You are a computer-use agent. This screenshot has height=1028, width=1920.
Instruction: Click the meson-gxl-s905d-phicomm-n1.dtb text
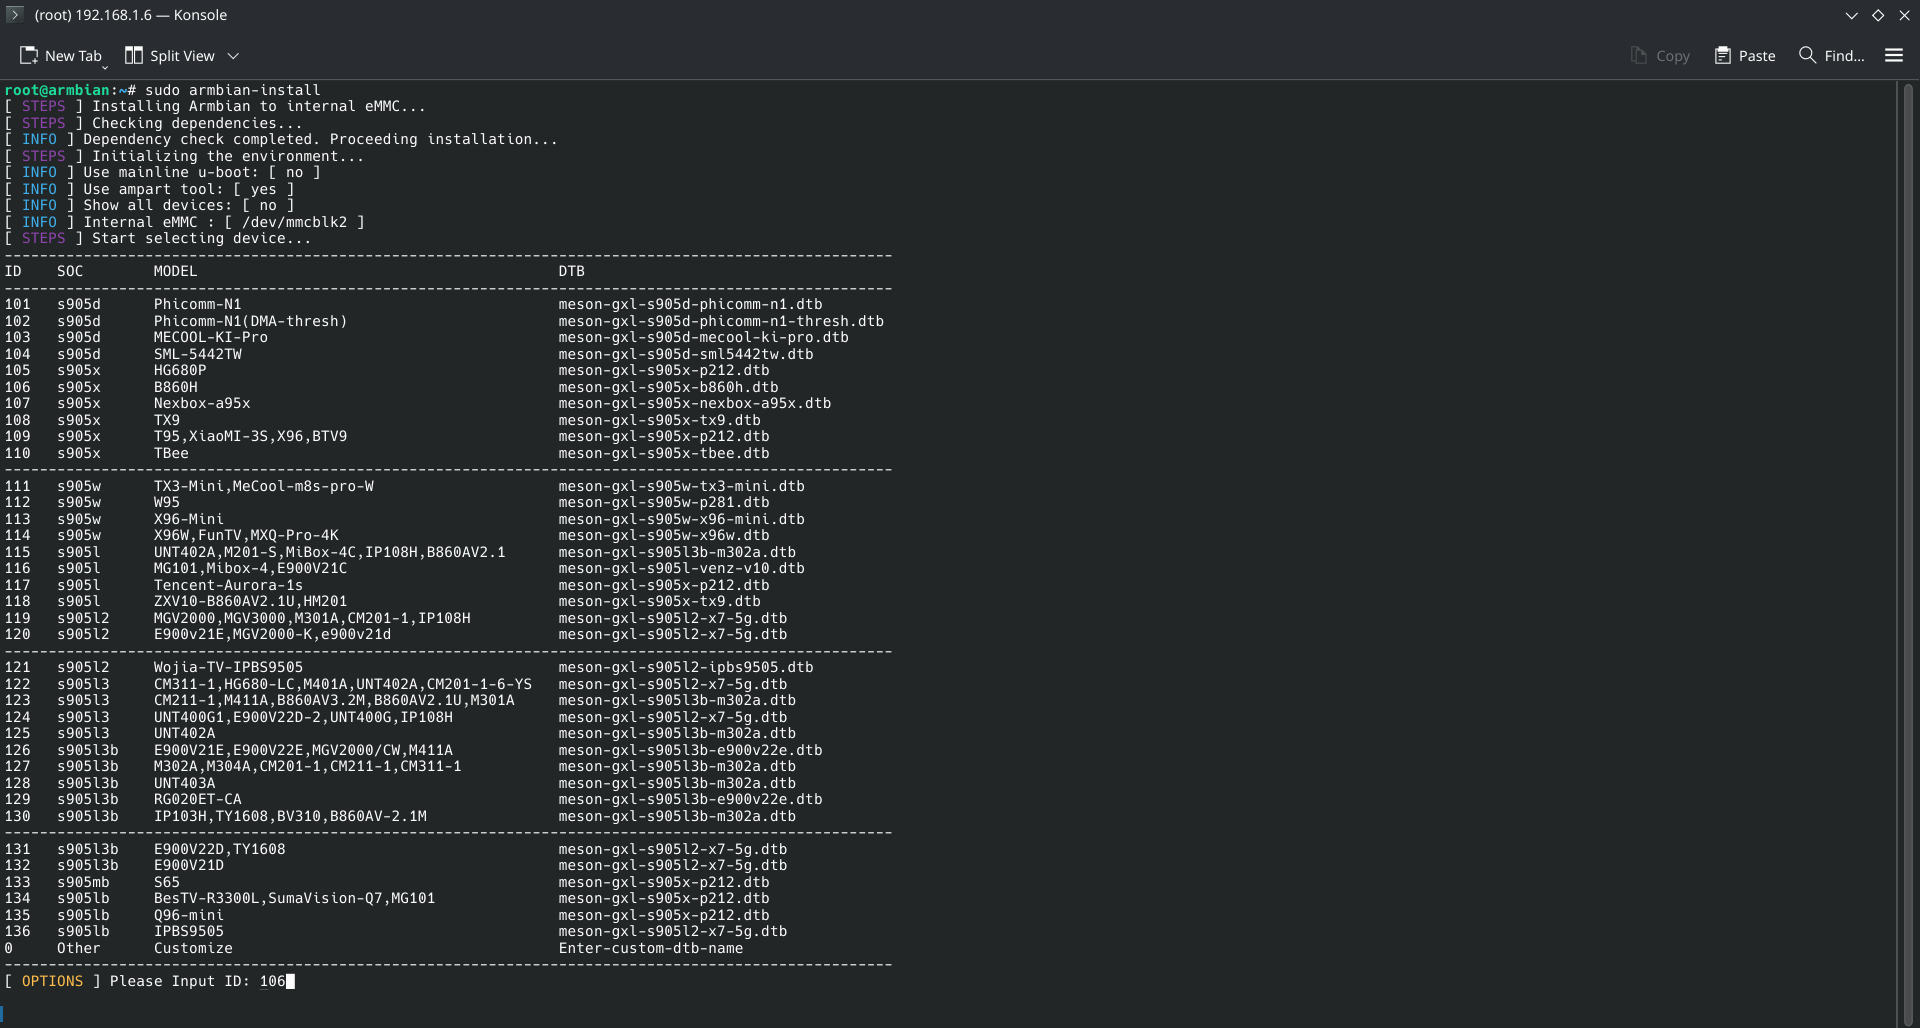tap(690, 304)
